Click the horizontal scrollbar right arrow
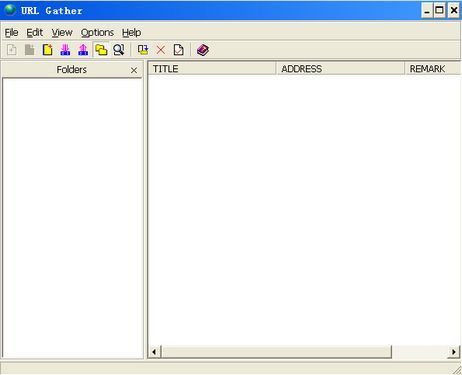Viewport: 462px width, 375px height. 453,352
